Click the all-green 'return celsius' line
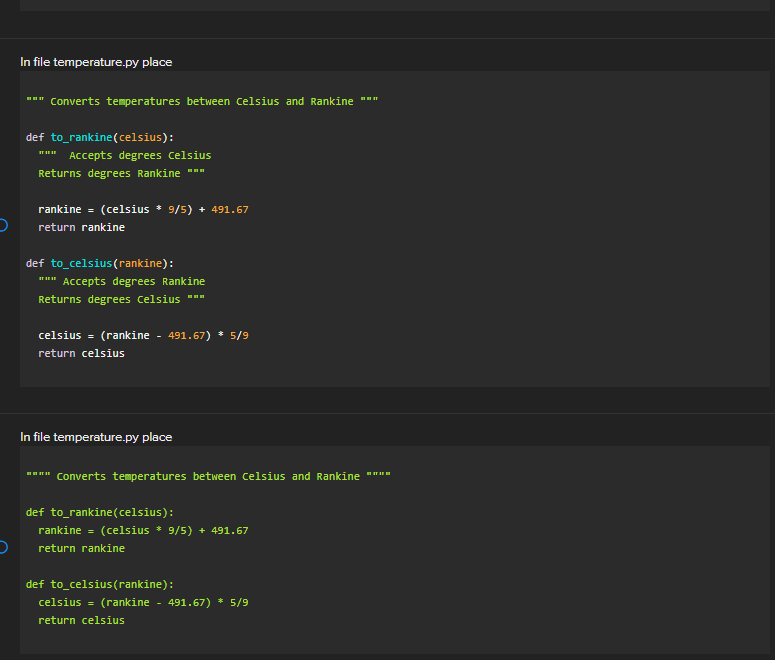The image size is (775, 660). point(82,620)
